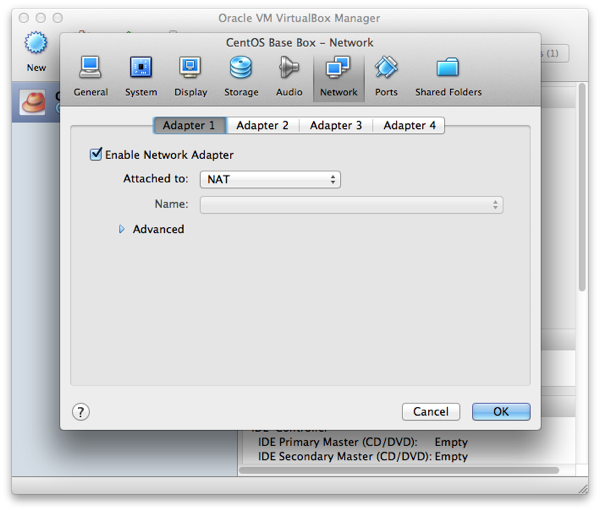Click the help question mark button

82,412
